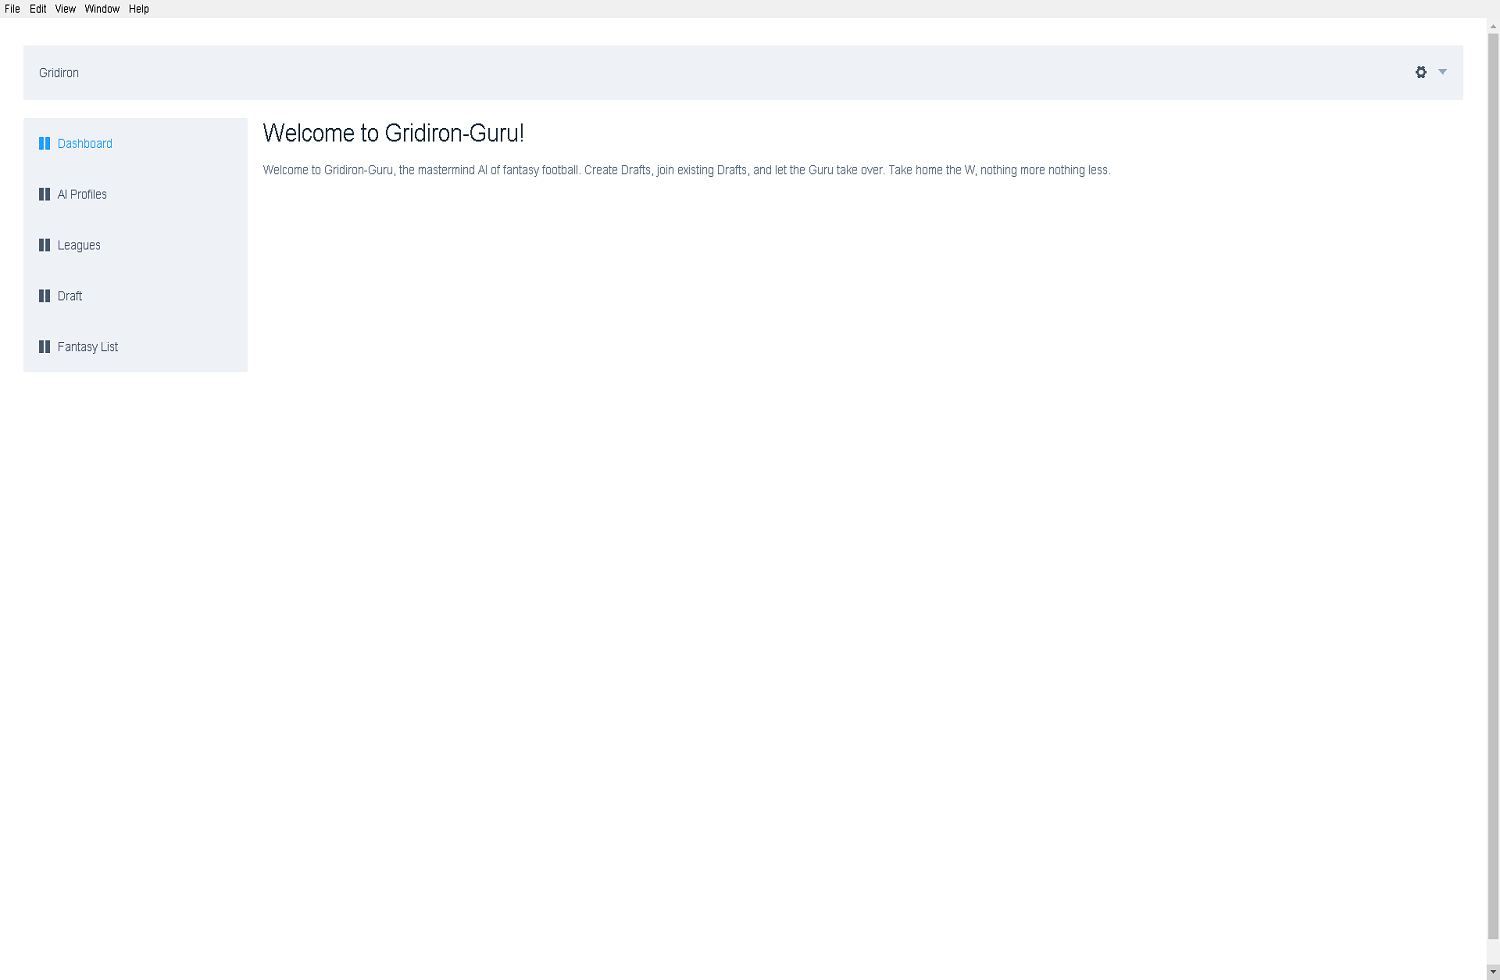
Task: Open the Window menu
Action: click(102, 9)
